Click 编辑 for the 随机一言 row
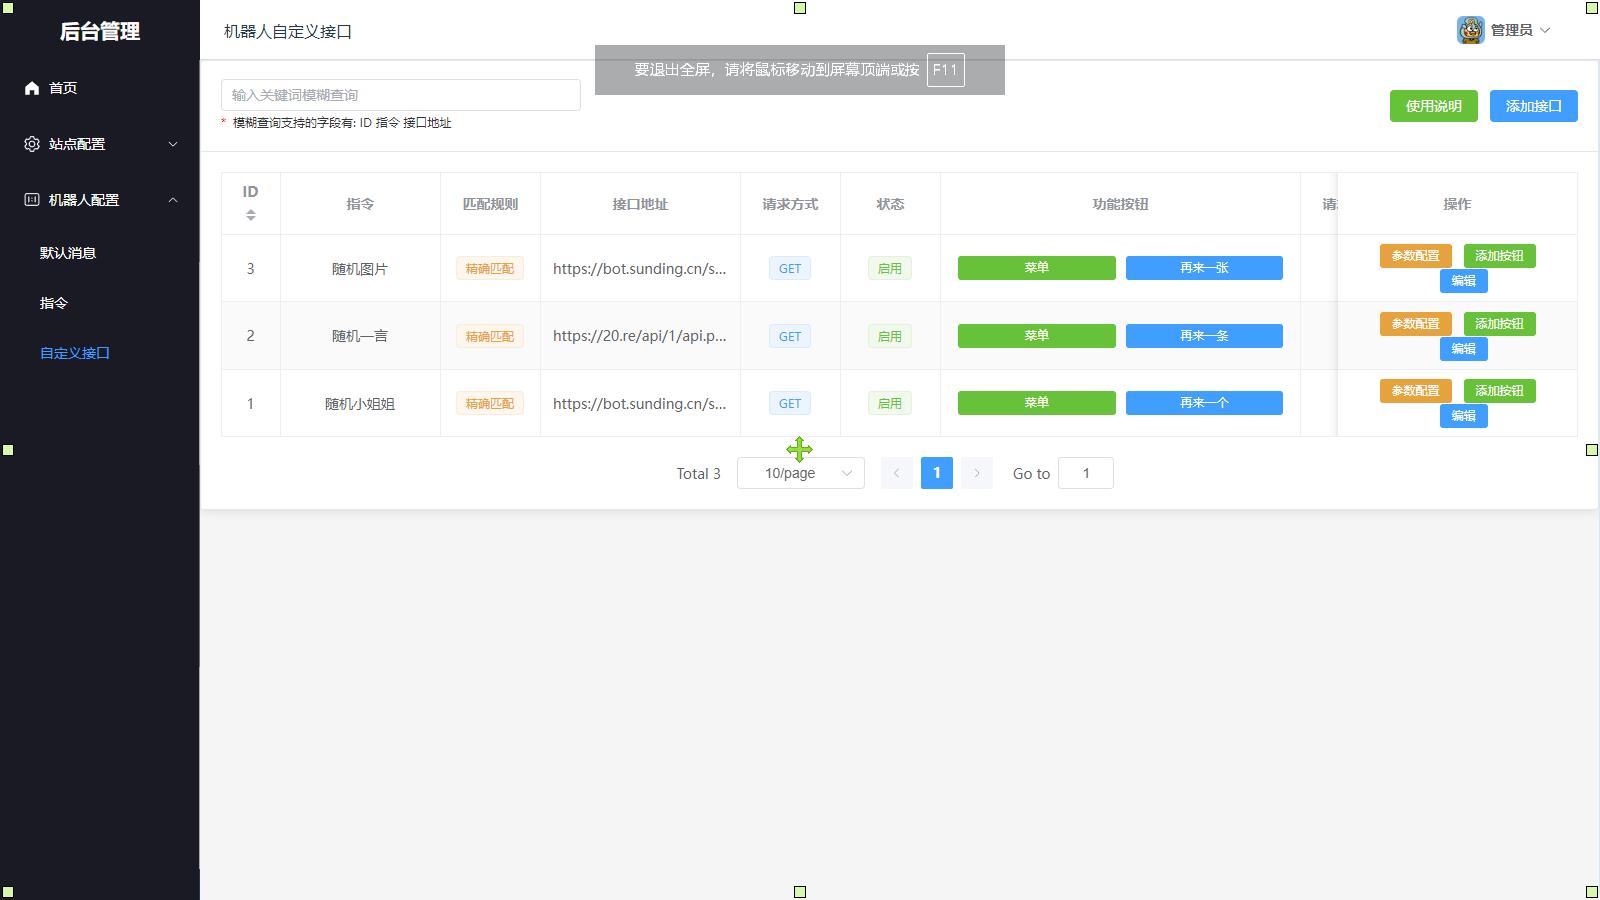 [x=1463, y=349]
